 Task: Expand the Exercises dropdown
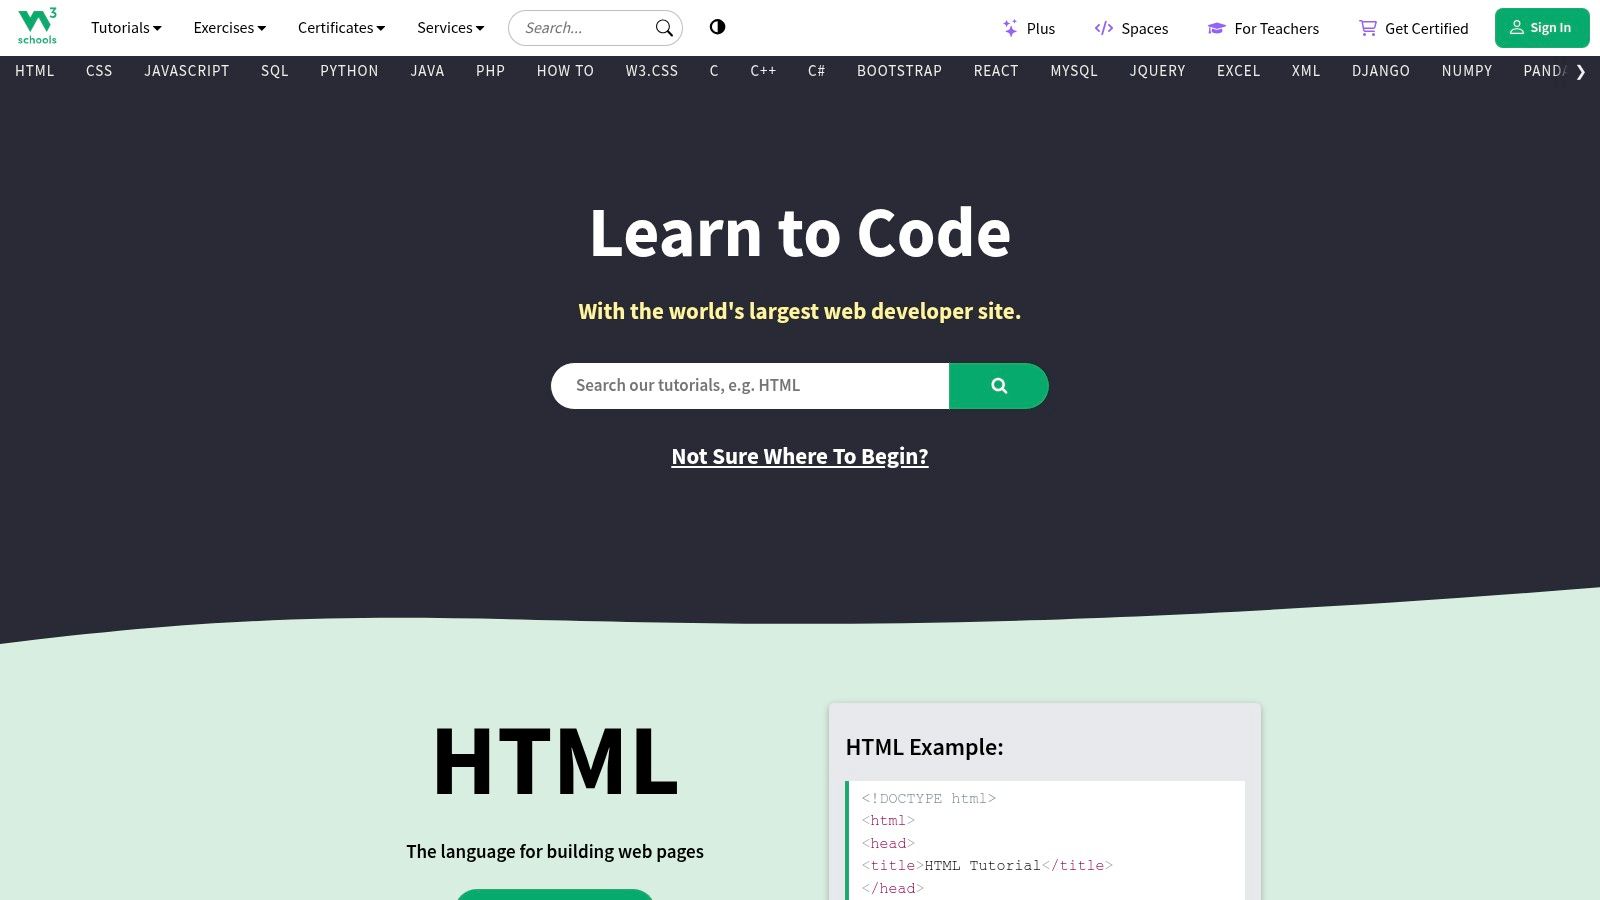point(229,27)
